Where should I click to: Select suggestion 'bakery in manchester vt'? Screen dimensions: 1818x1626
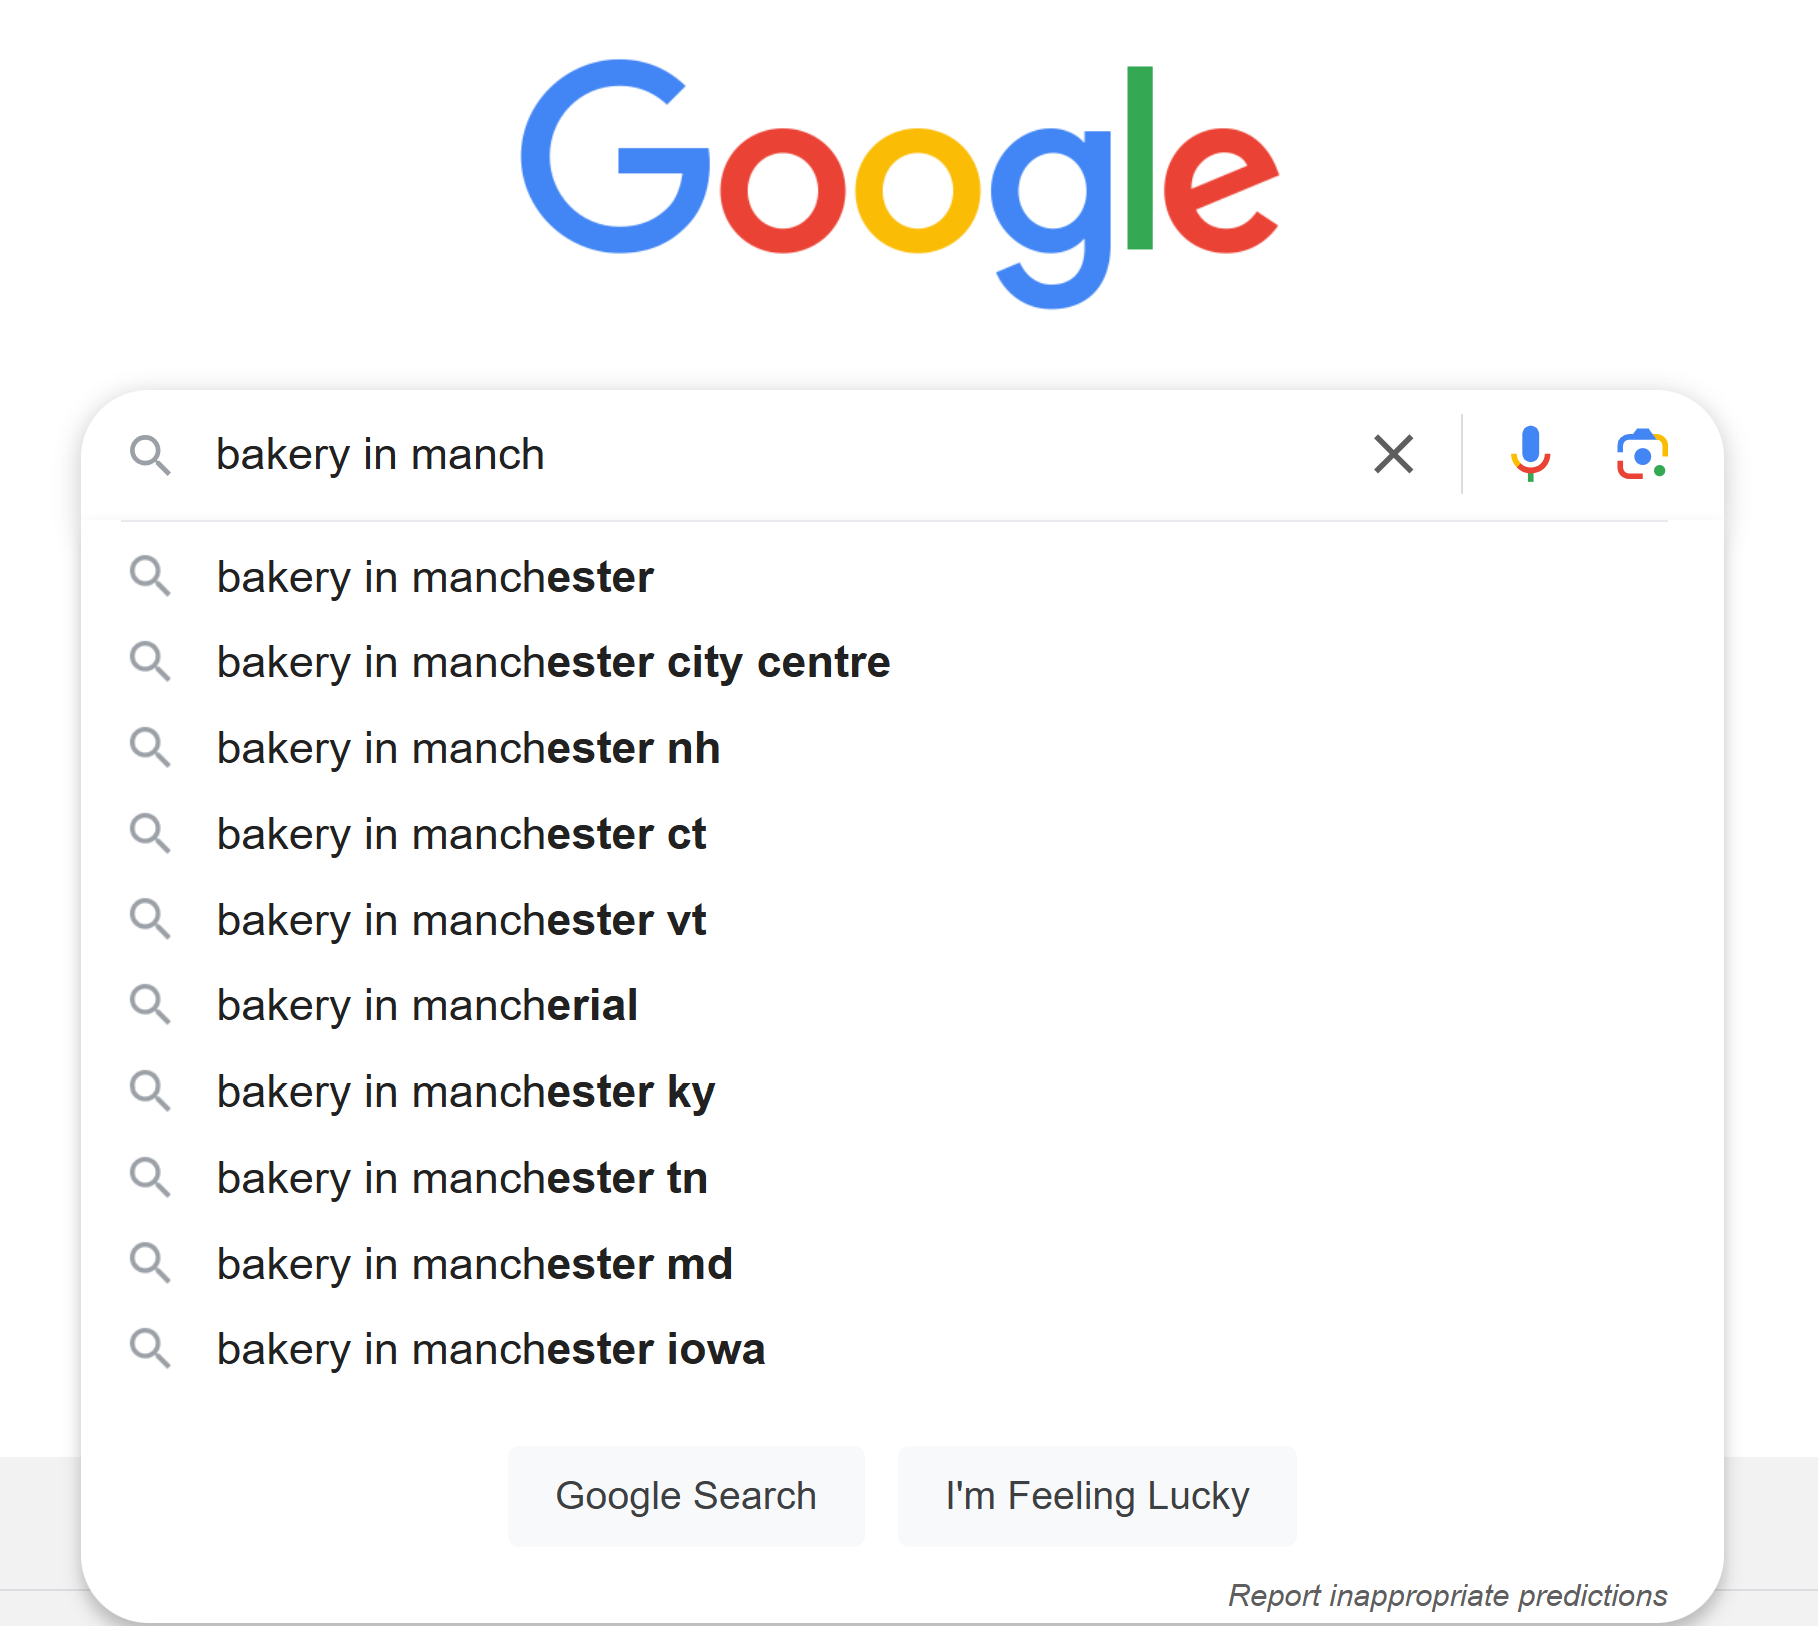[461, 920]
